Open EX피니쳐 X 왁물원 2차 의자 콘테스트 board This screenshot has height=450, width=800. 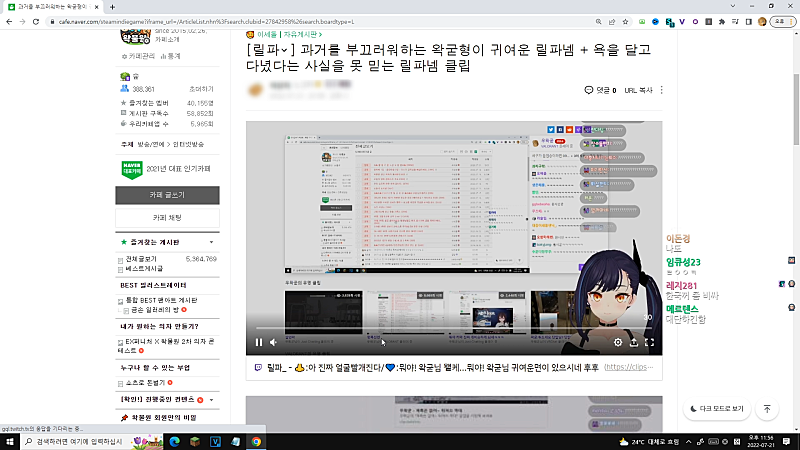click(x=166, y=346)
